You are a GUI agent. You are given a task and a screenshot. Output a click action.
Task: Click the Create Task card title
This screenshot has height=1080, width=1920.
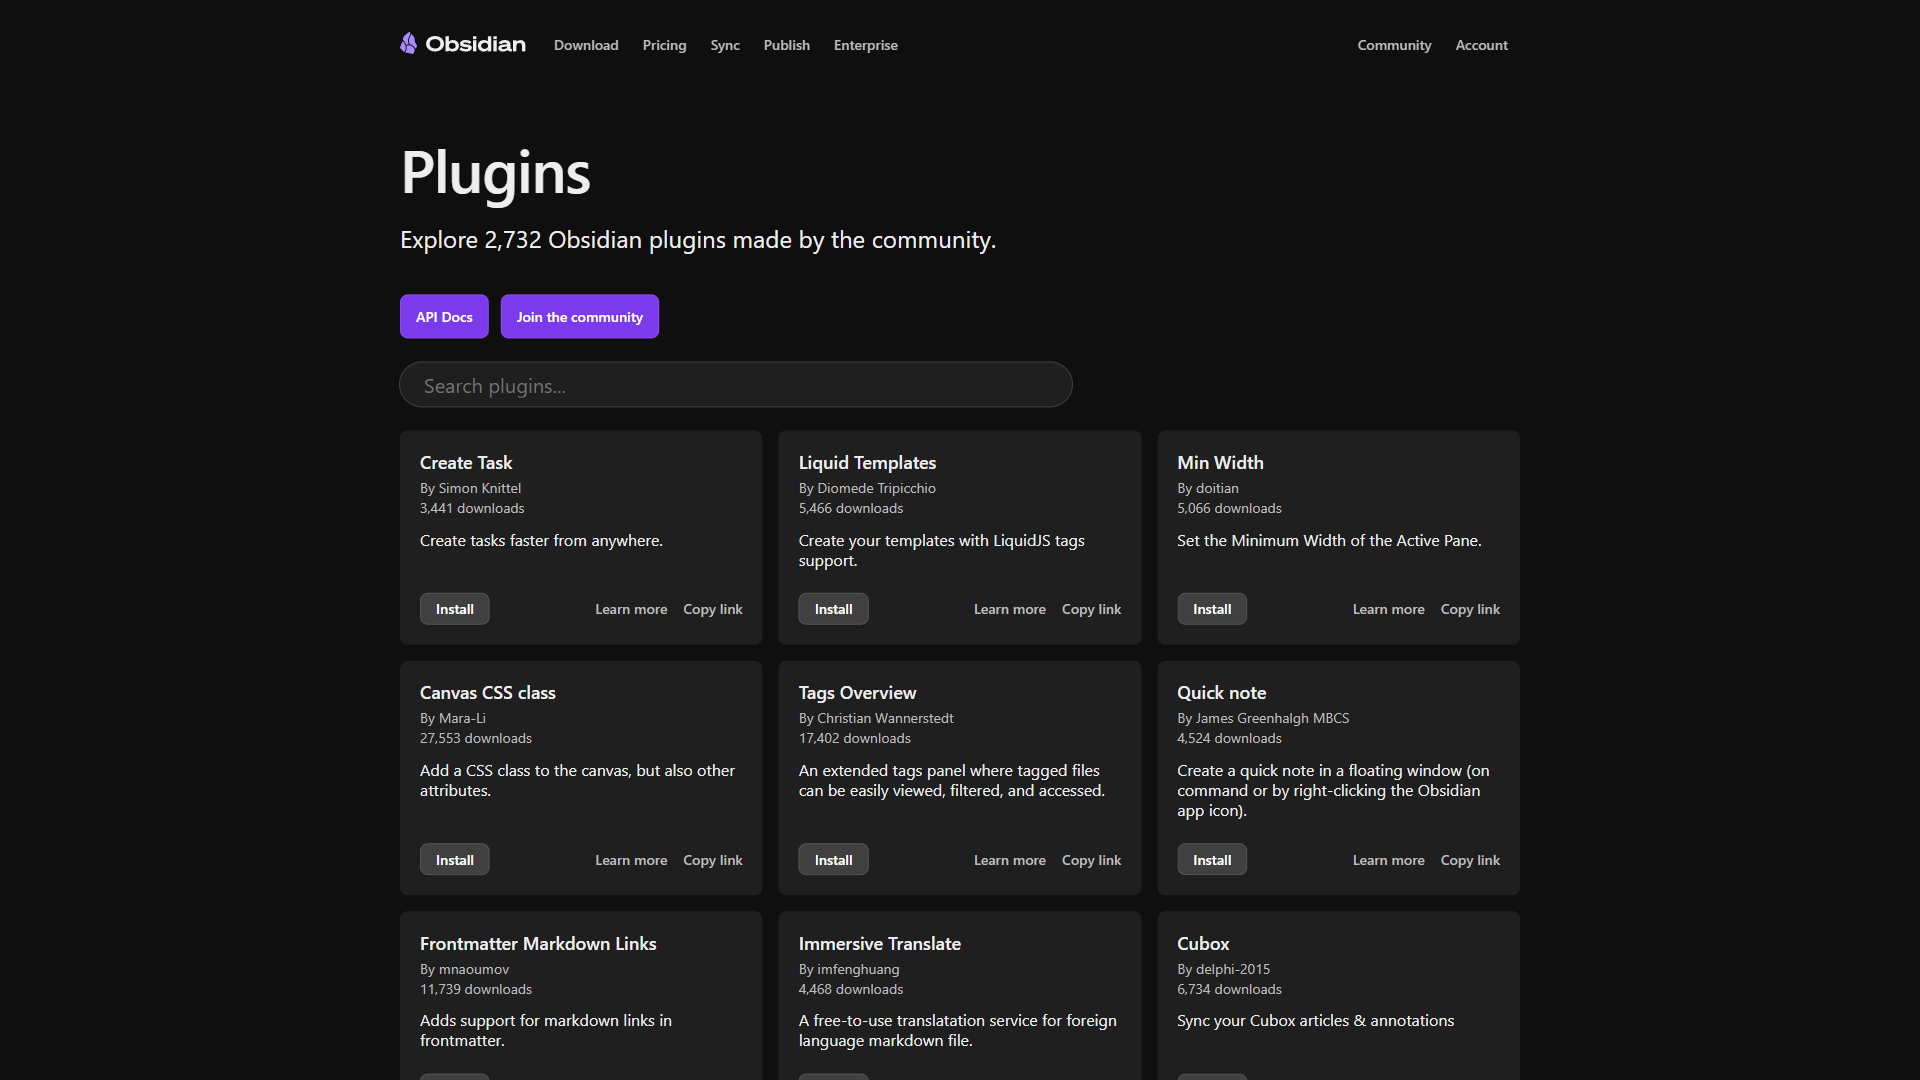point(466,463)
